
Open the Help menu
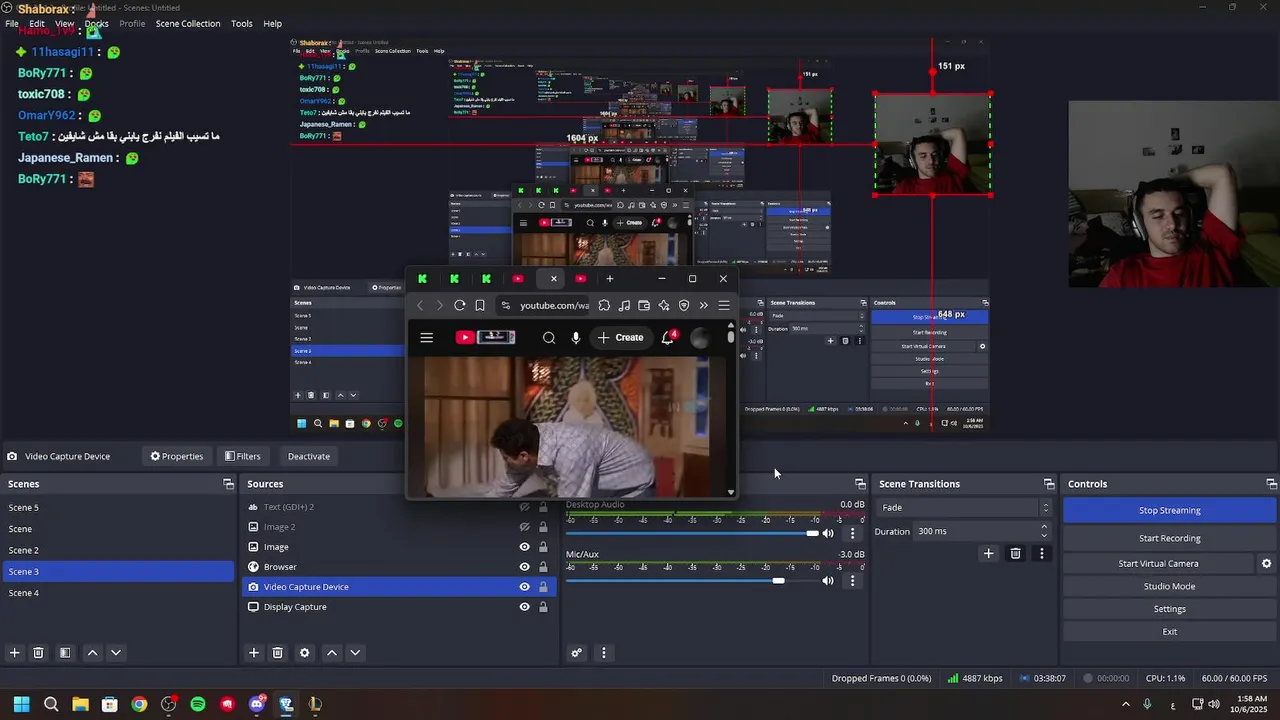click(272, 23)
